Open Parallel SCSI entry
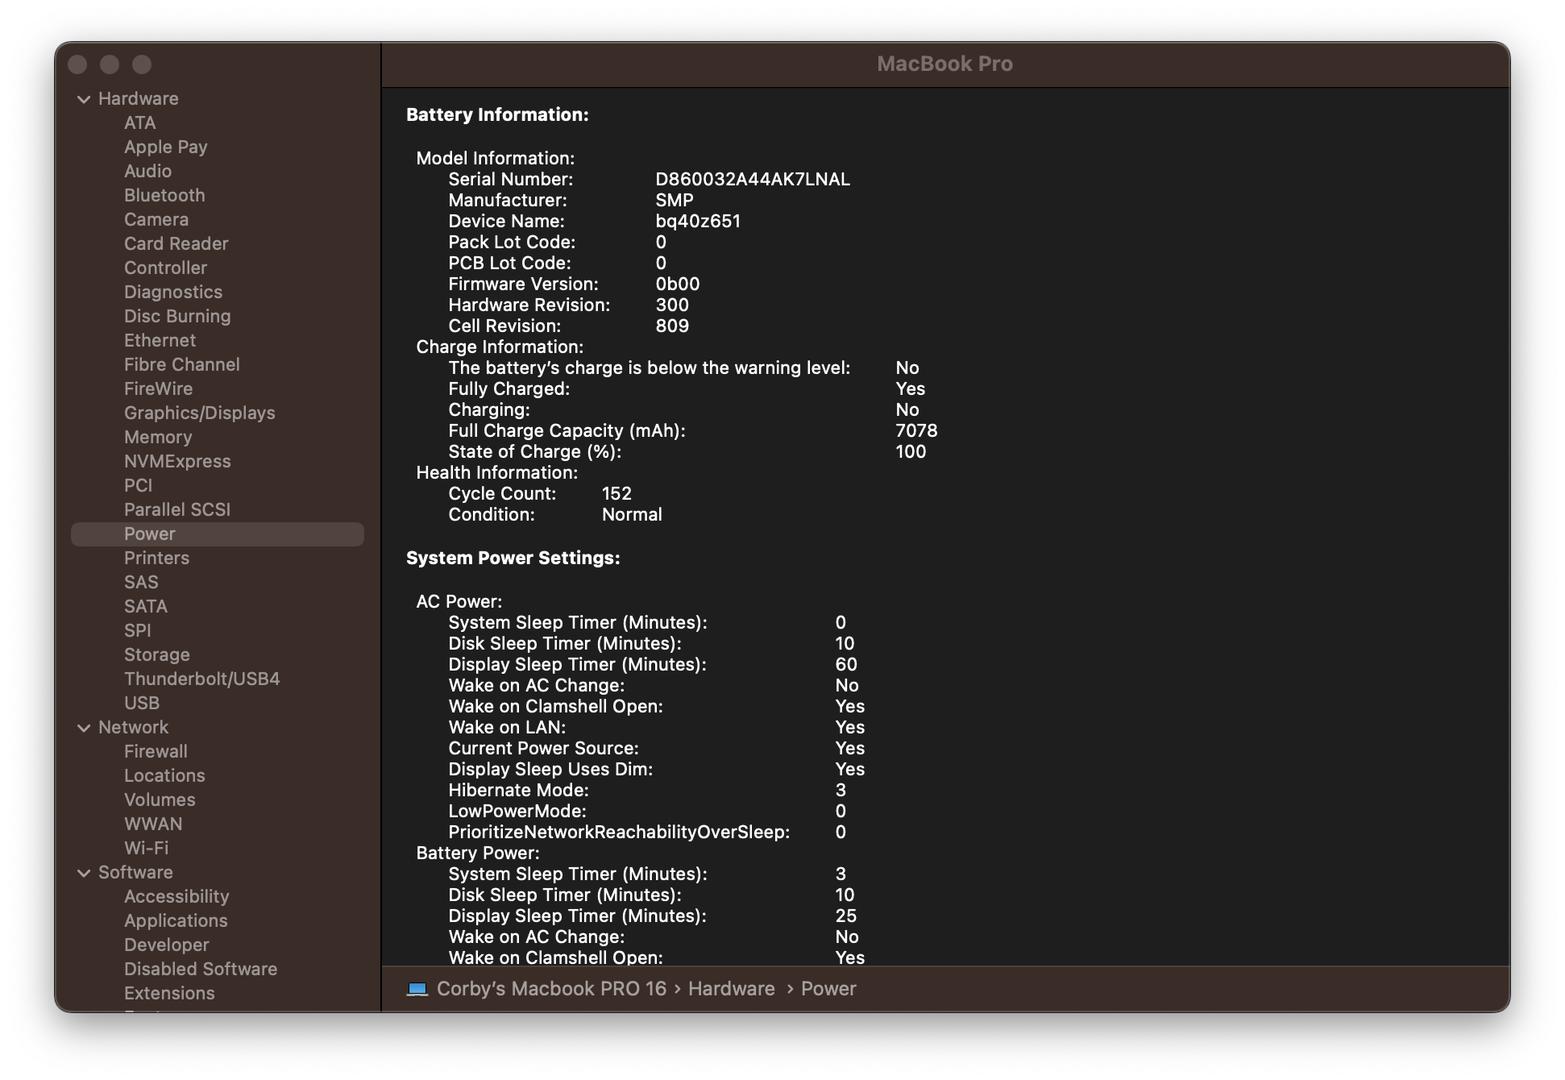Image resolution: width=1565 pixels, height=1080 pixels. coord(177,510)
